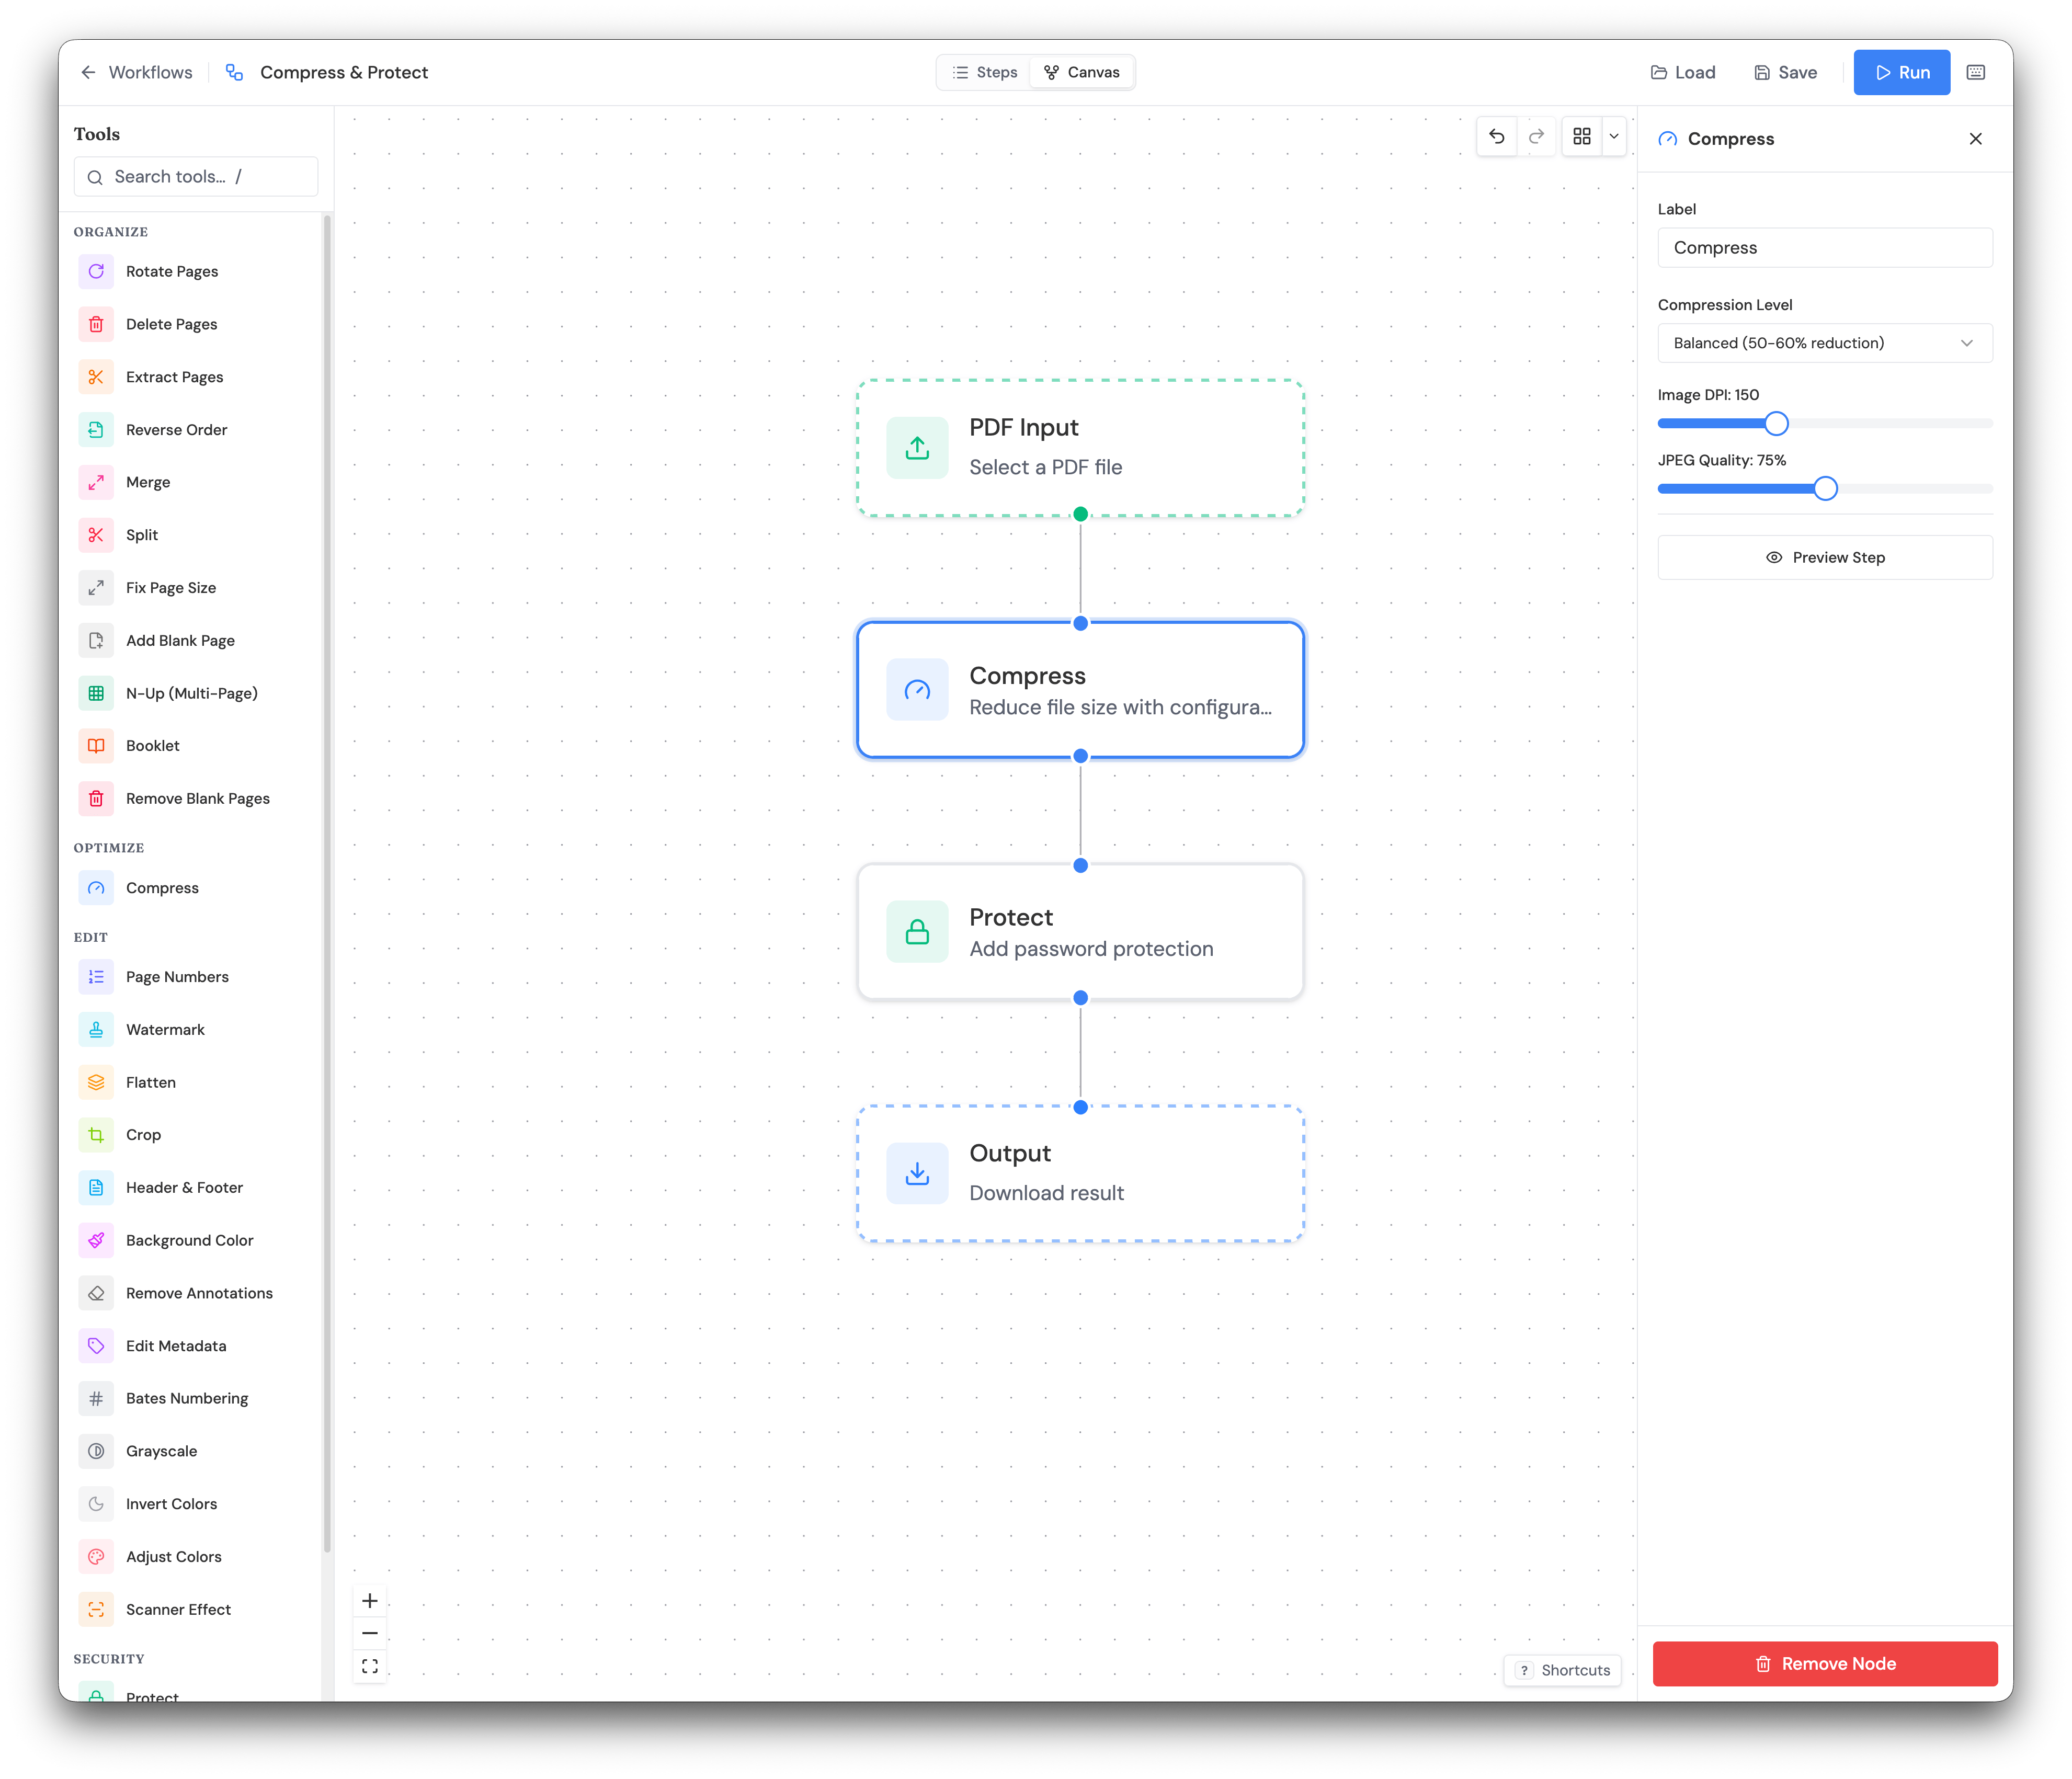Choose the Extract Pages scissors icon
Image resolution: width=2072 pixels, height=1779 pixels.
point(96,377)
